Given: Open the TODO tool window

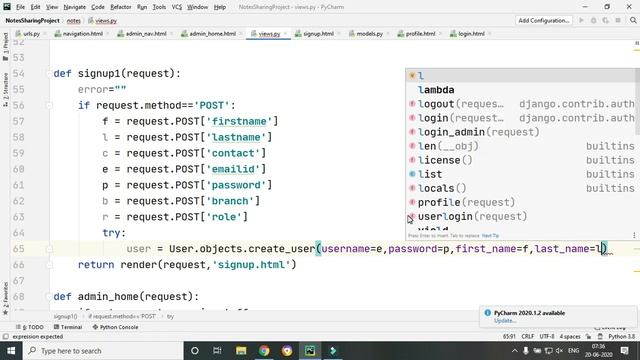Looking at the screenshot, I should [x=30, y=327].
